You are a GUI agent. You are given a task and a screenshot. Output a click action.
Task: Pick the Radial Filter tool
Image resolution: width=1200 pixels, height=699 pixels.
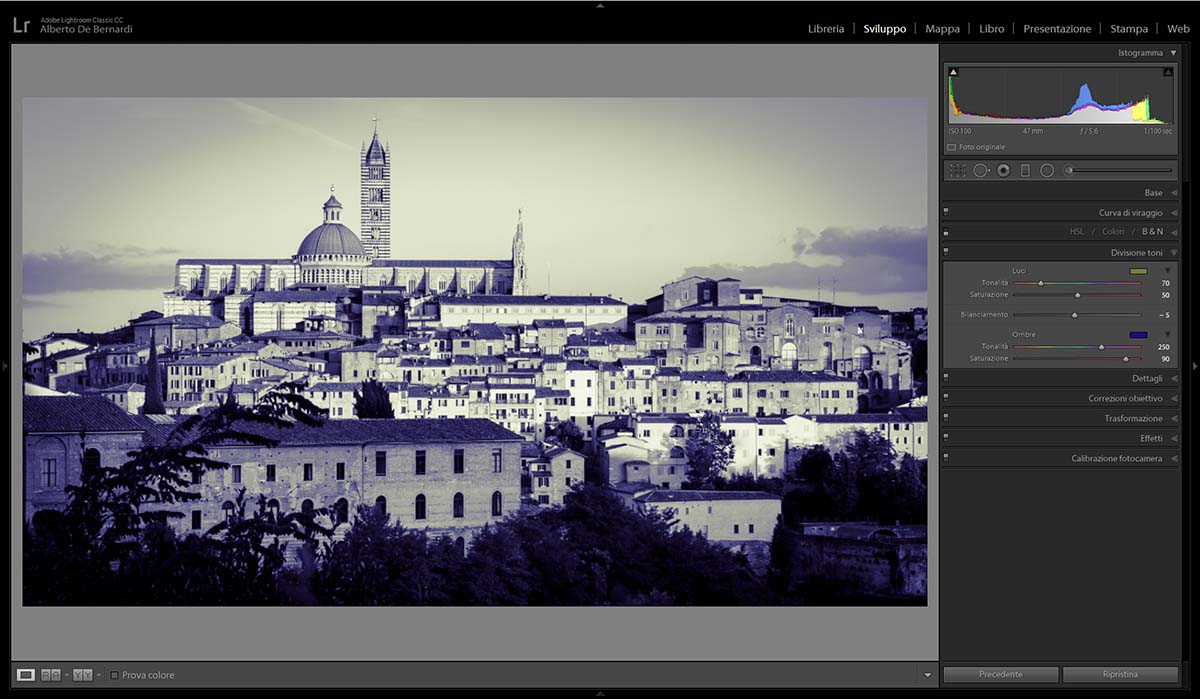click(x=1047, y=171)
